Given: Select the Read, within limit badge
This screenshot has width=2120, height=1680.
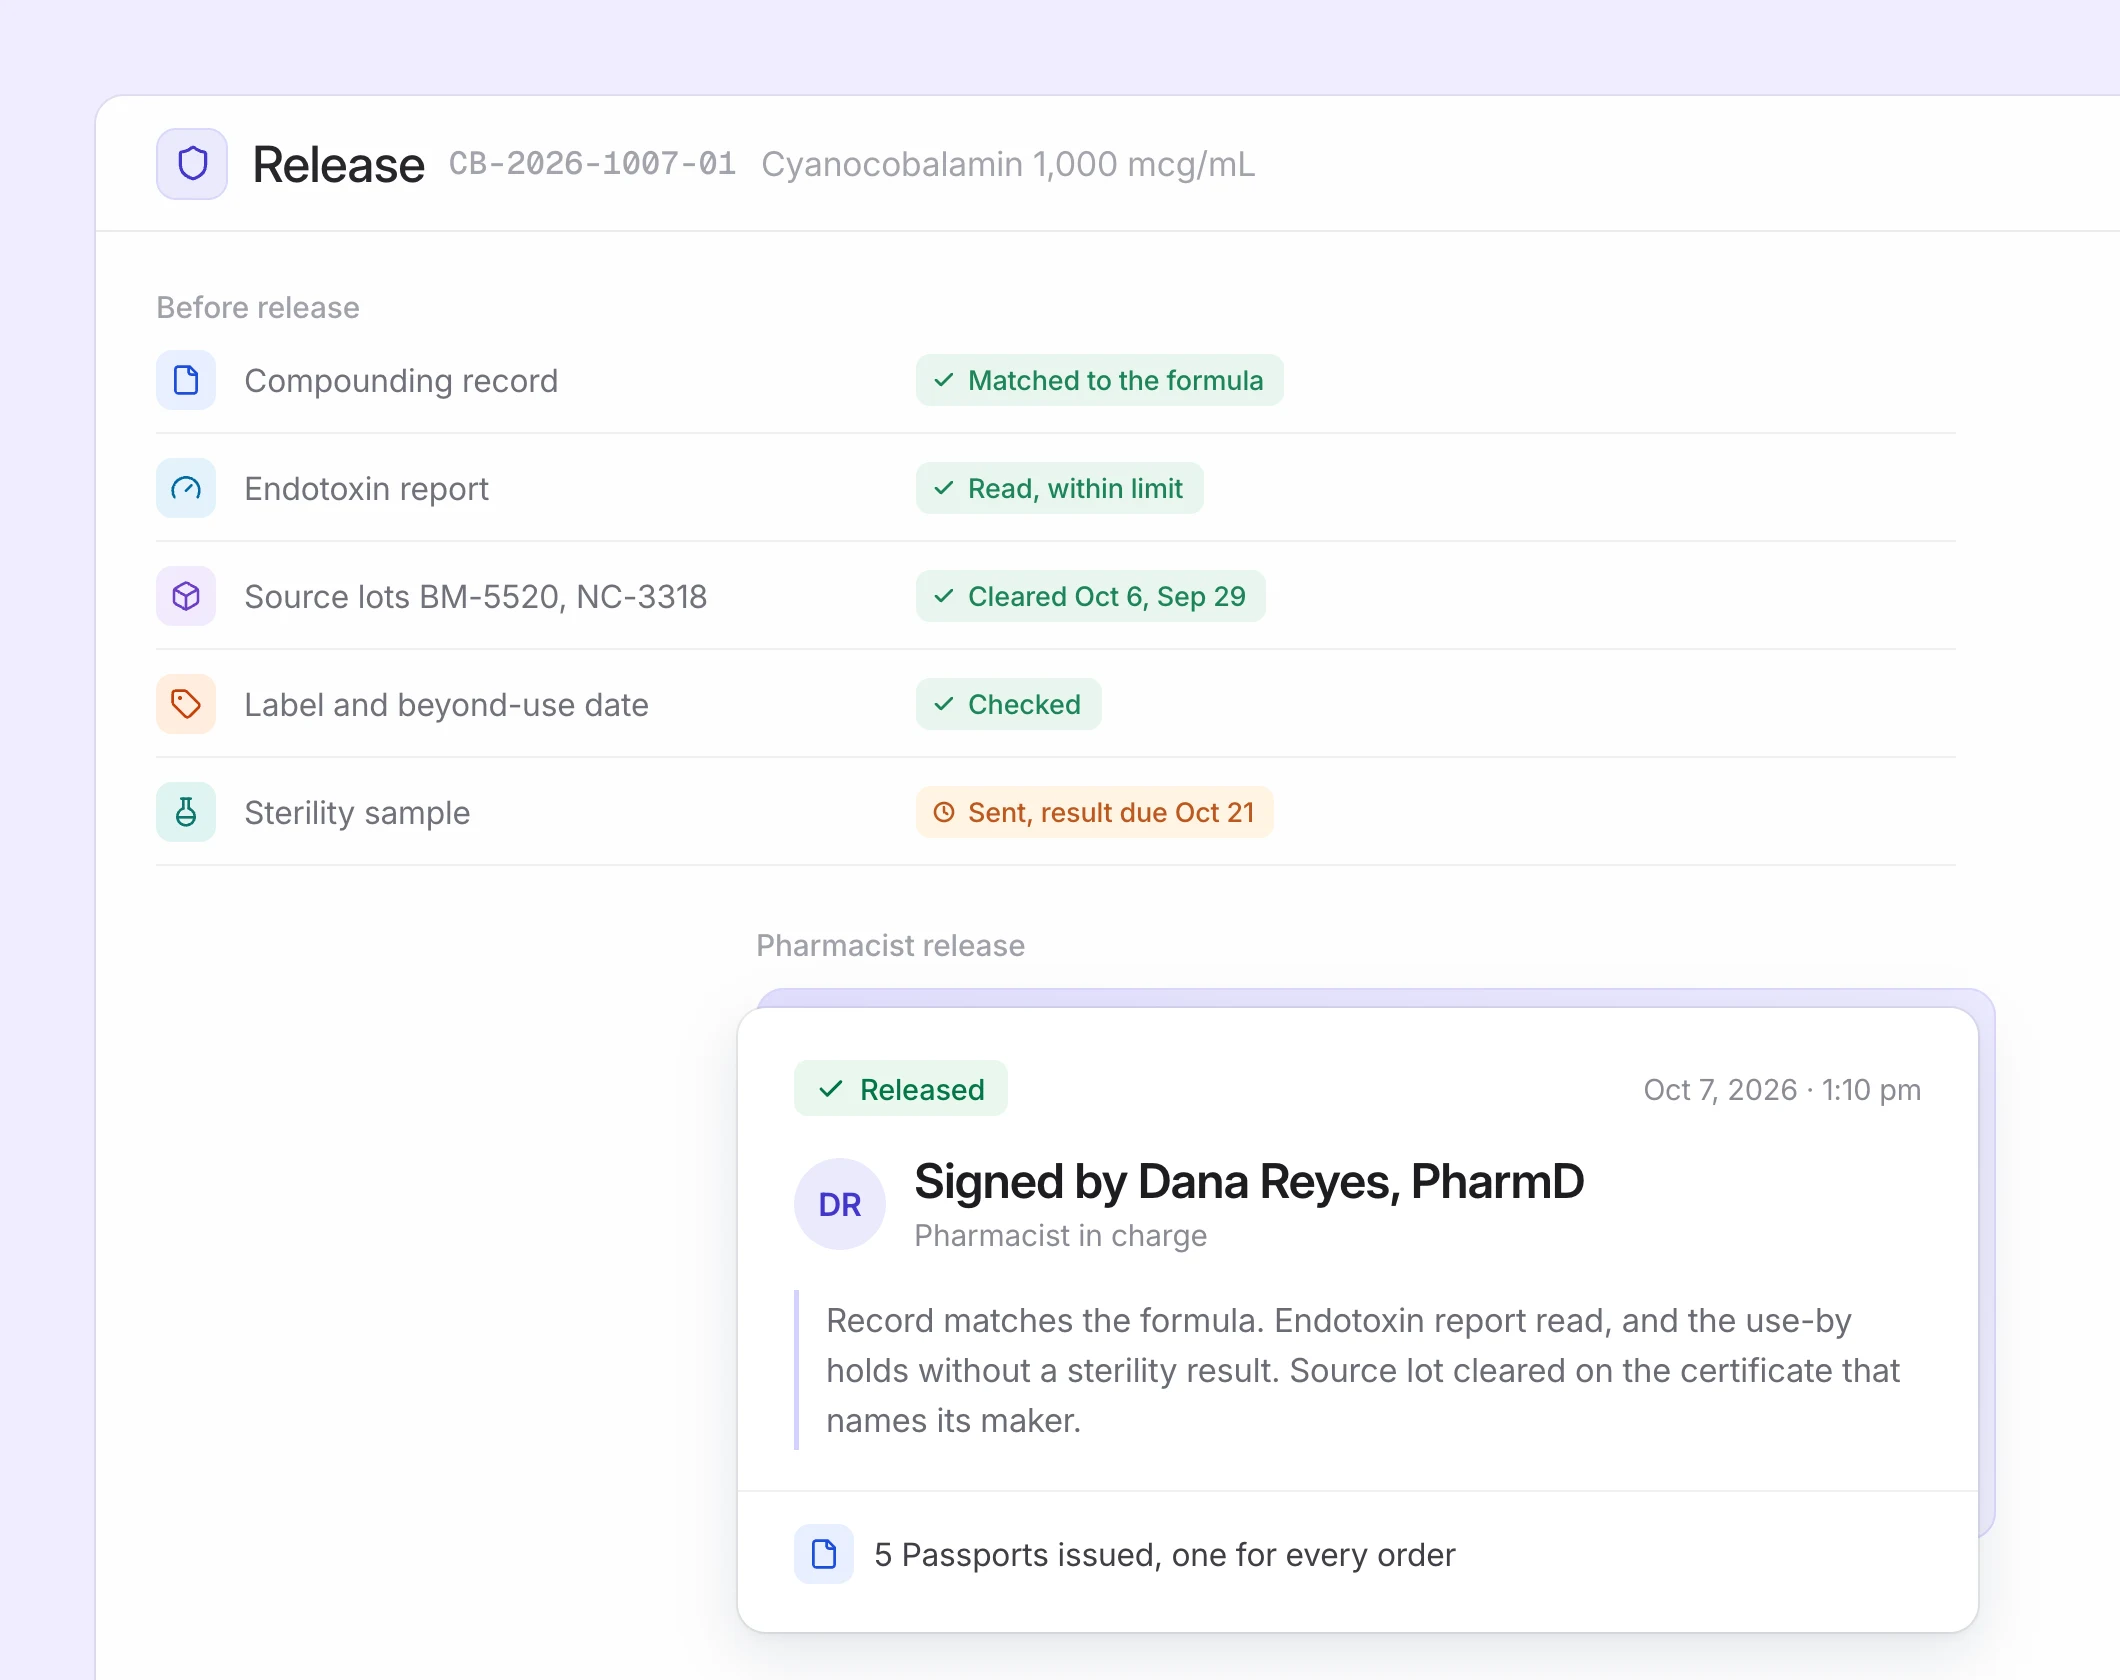Looking at the screenshot, I should pyautogui.click(x=1060, y=488).
